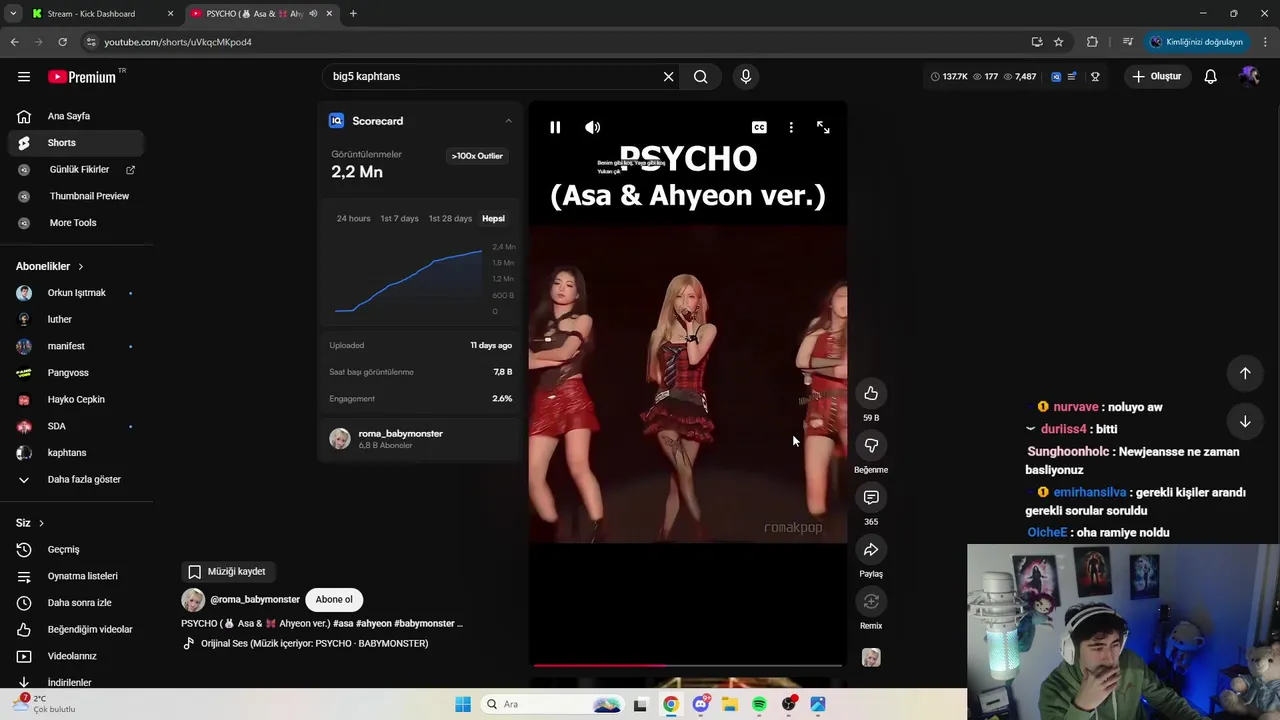Toggle closed captions on the Short
This screenshot has width=1280, height=720.
point(759,127)
